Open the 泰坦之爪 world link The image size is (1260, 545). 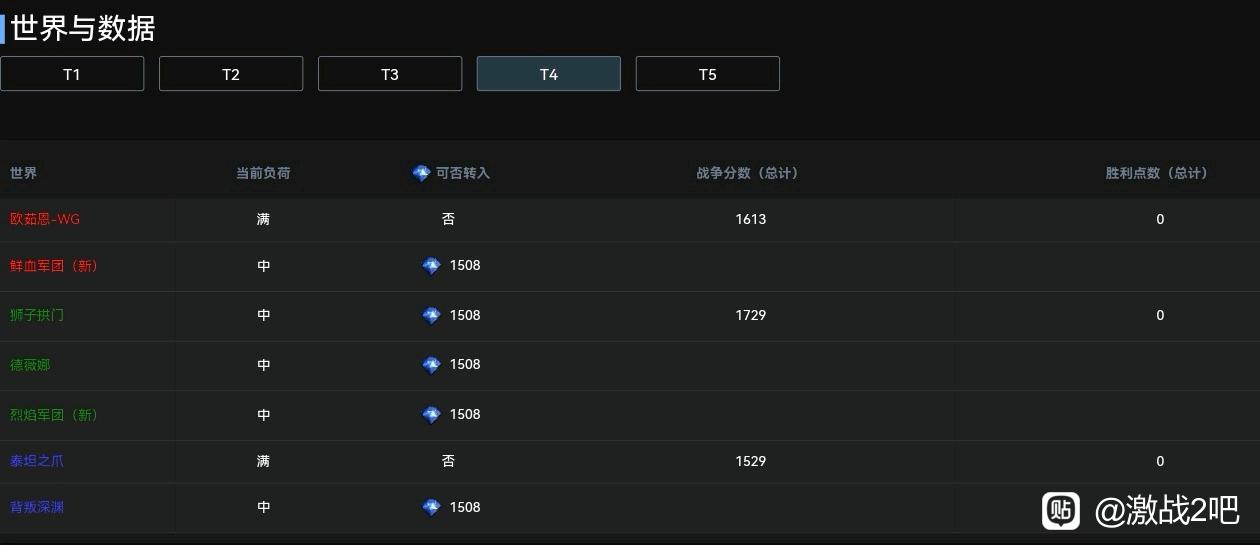tap(37, 461)
